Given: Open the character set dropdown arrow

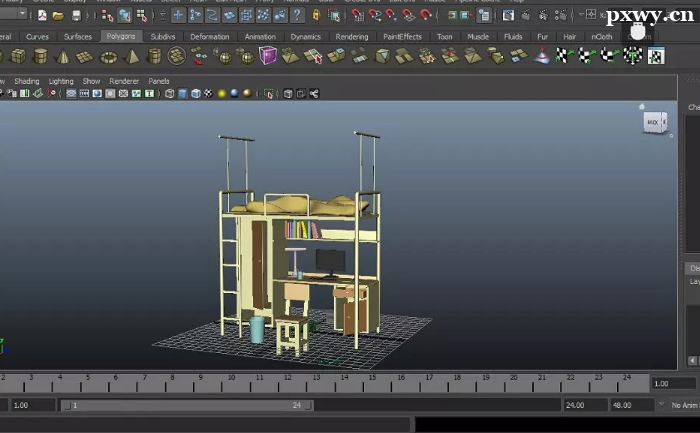Looking at the screenshot, I should [x=661, y=404].
